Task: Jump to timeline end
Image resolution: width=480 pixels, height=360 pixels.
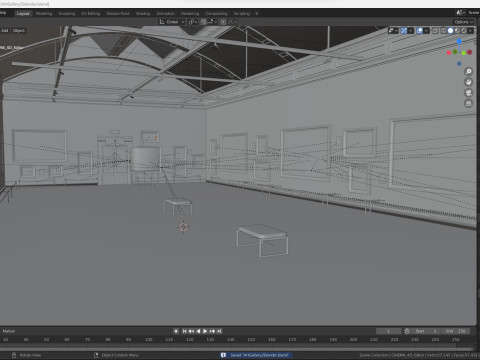Action: coord(219,331)
